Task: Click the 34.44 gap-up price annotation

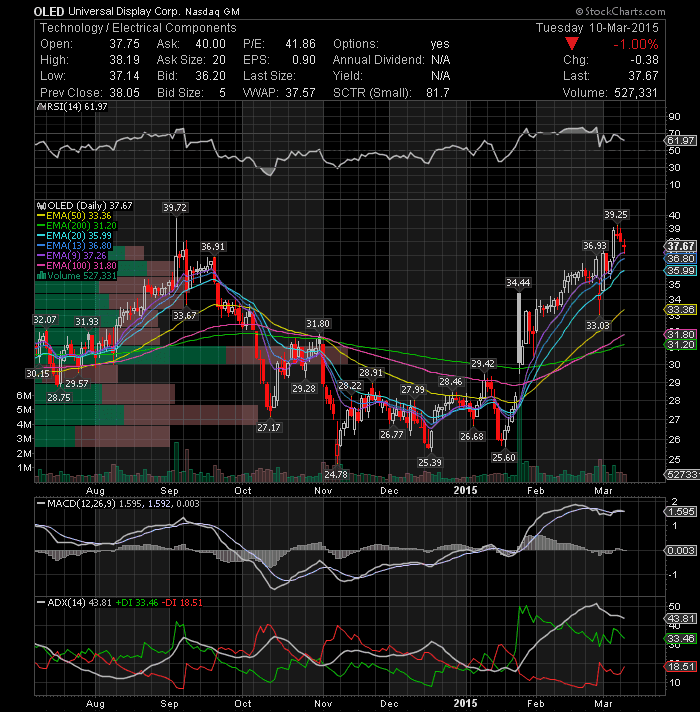Action: tap(518, 283)
